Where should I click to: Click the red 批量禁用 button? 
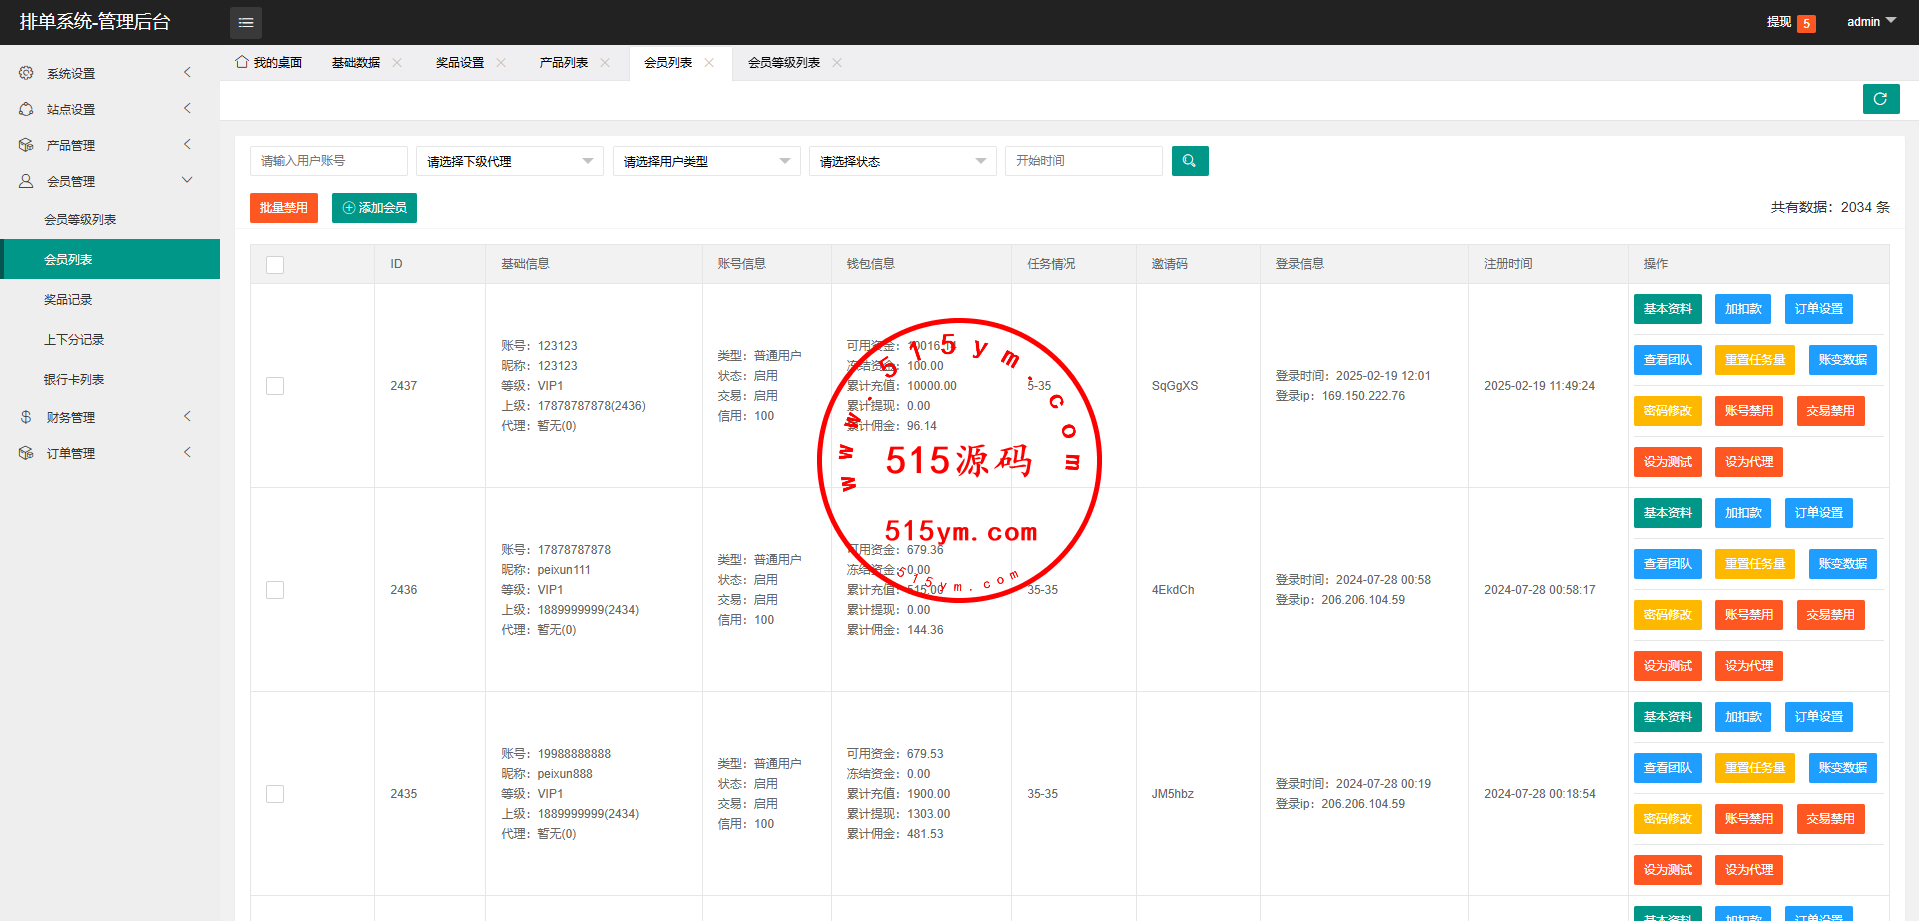point(283,208)
